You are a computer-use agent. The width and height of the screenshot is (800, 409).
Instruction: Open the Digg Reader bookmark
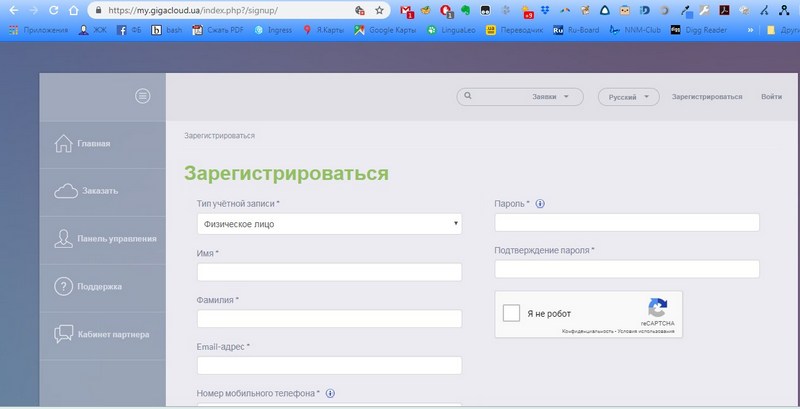(698, 30)
